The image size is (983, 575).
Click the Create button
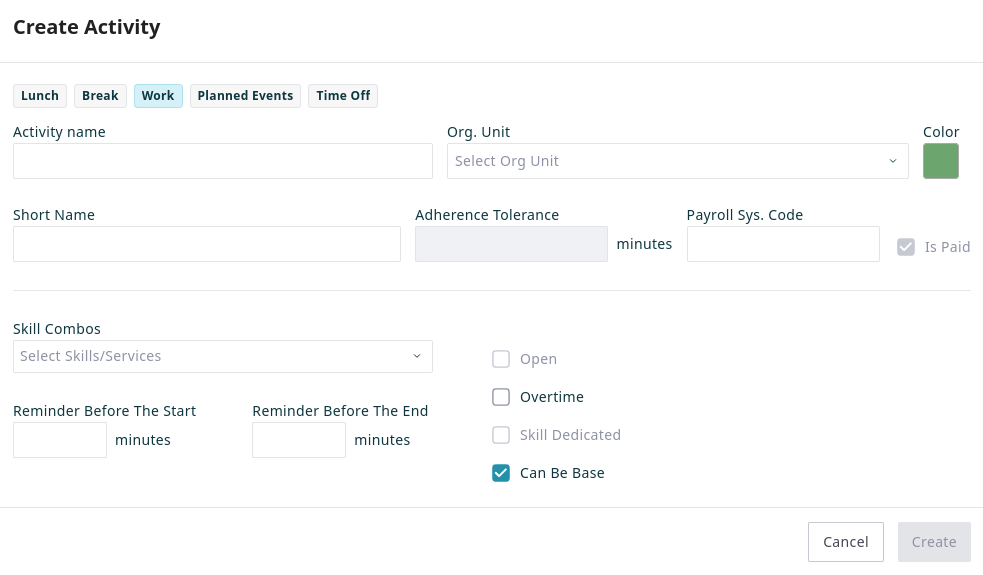pos(933,542)
